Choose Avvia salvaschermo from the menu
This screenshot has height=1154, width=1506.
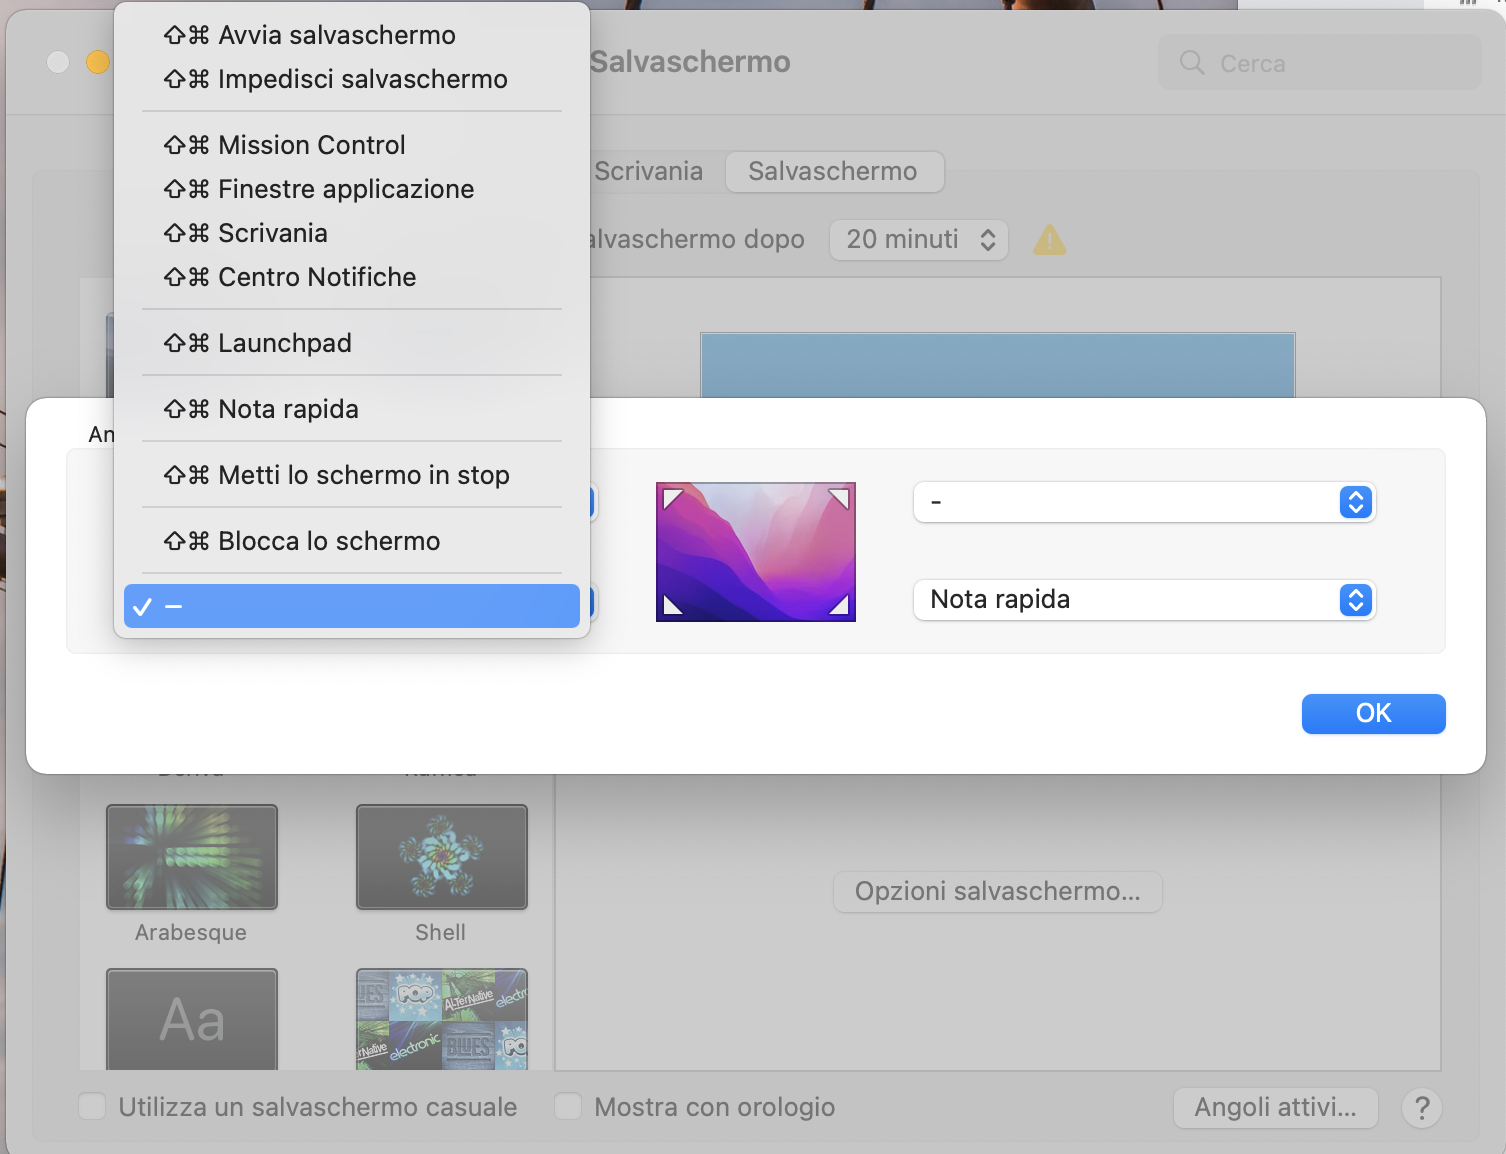(336, 35)
